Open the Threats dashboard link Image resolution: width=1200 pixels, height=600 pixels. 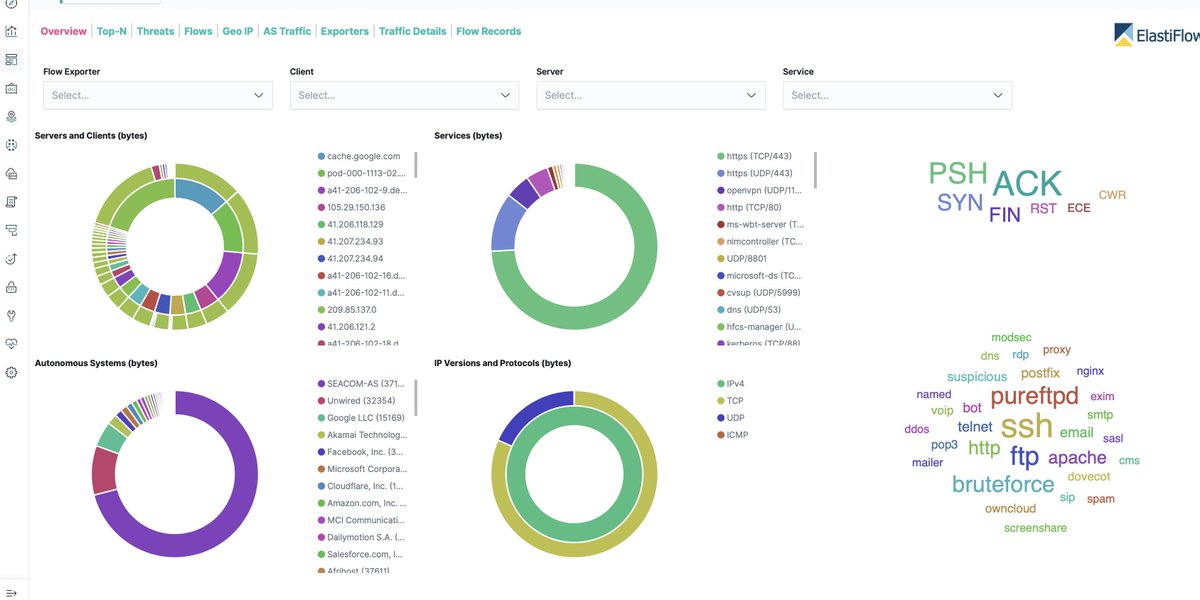pyautogui.click(x=155, y=31)
